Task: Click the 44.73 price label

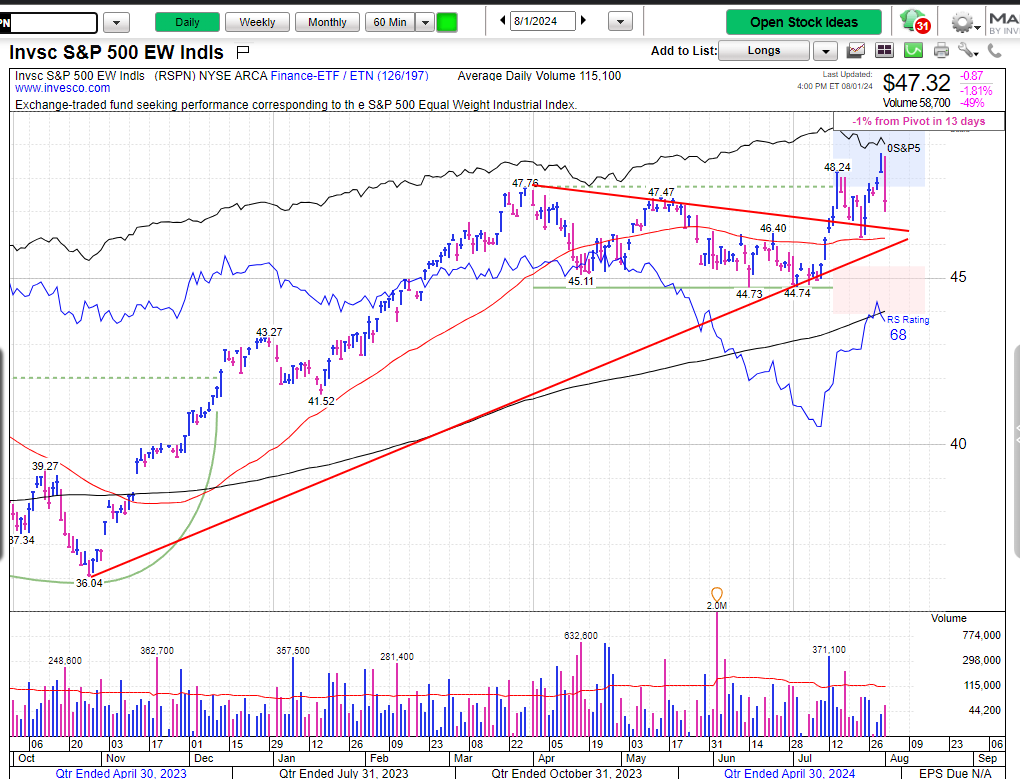Action: point(749,294)
